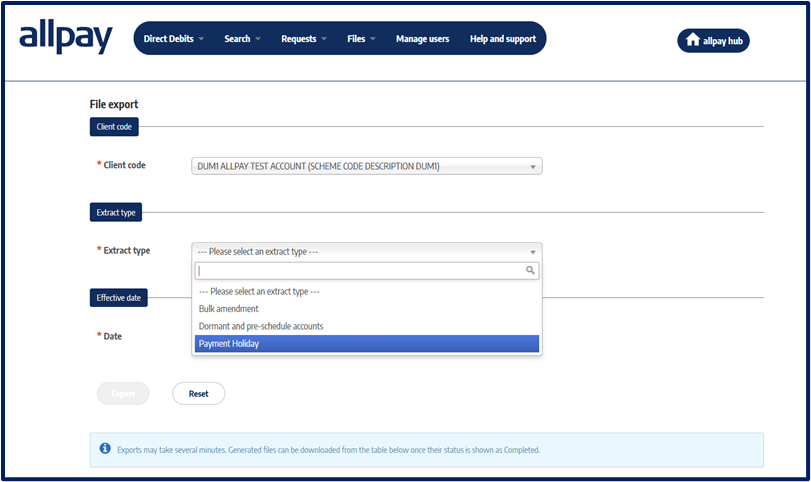This screenshot has height=482, width=811.
Task: Click the Files menu dropdown arrow
Action: (x=372, y=39)
